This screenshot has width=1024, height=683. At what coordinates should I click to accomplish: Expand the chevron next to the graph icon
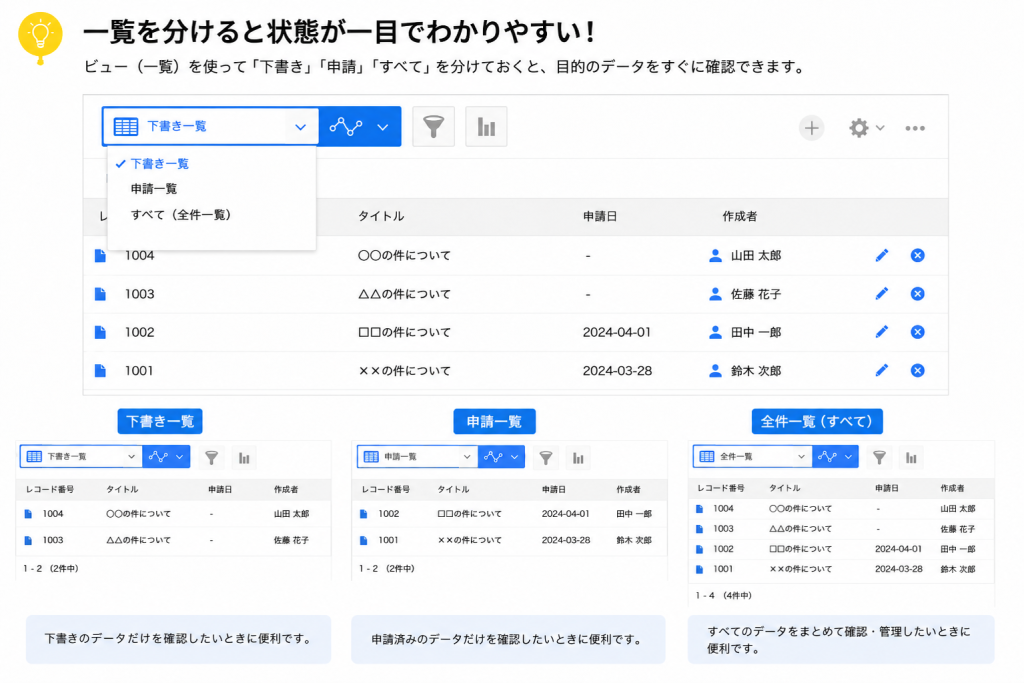383,127
